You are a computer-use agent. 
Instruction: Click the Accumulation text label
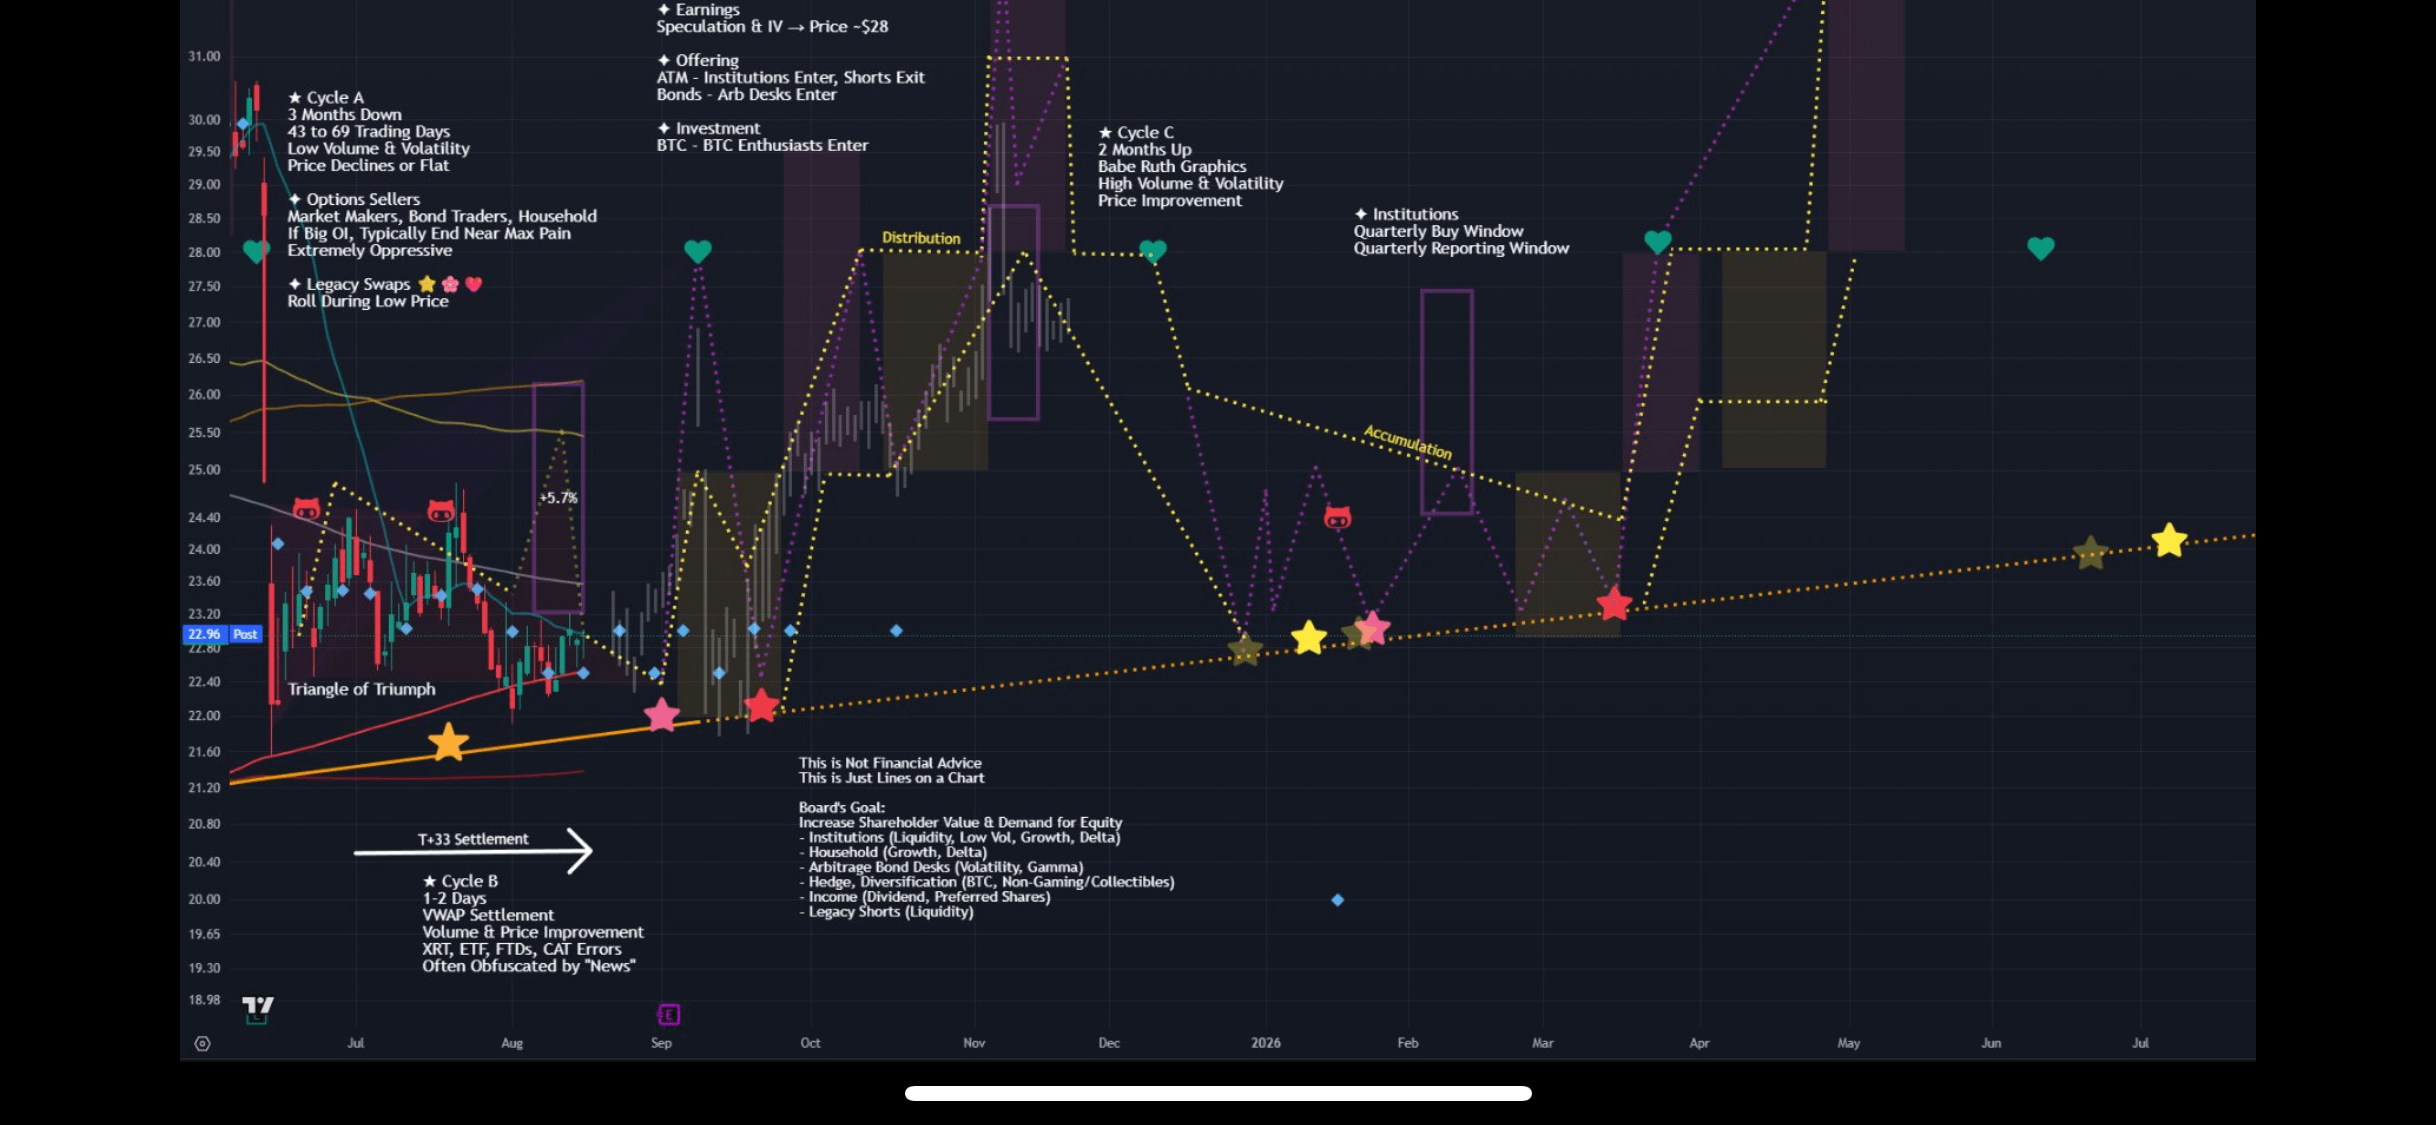1407,442
